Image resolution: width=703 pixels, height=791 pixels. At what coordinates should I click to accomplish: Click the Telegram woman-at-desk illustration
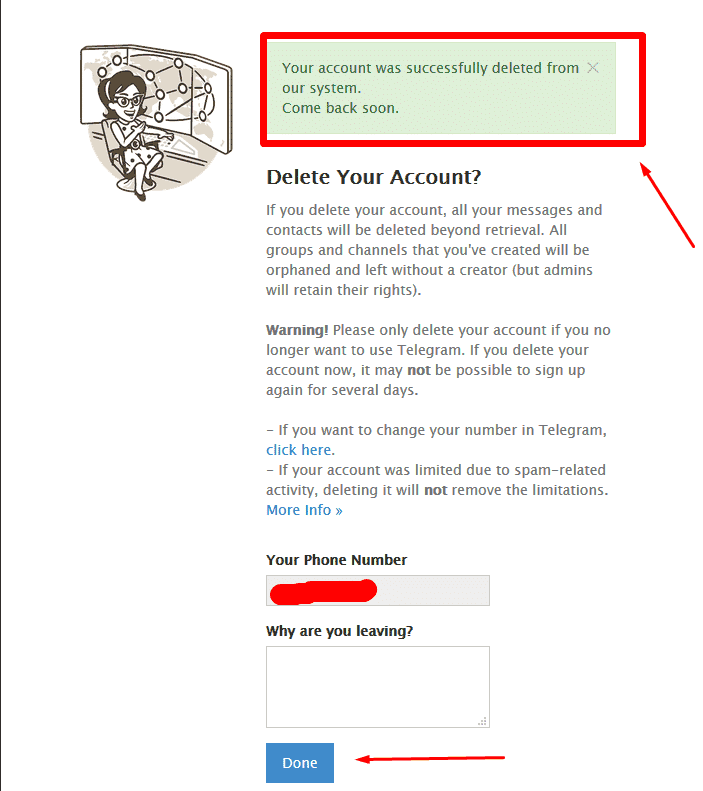tap(156, 122)
